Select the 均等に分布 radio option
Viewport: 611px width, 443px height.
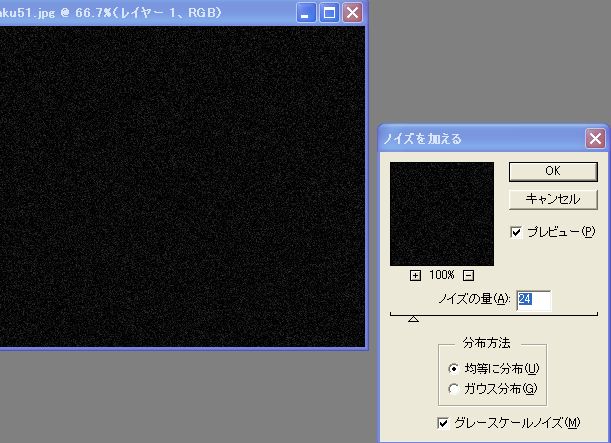pos(455,368)
